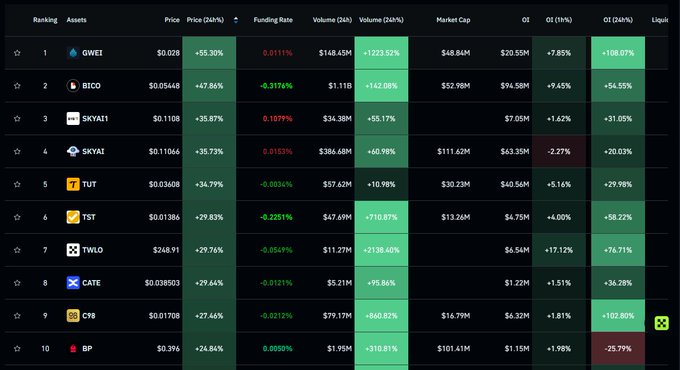The image size is (680, 370).
Task: Select GWEI +1223.52% volume change cell
Action: [x=381, y=53]
